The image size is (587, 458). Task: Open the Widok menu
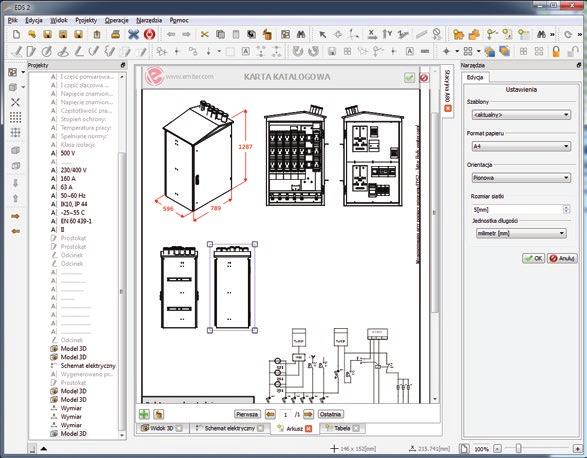(x=59, y=20)
